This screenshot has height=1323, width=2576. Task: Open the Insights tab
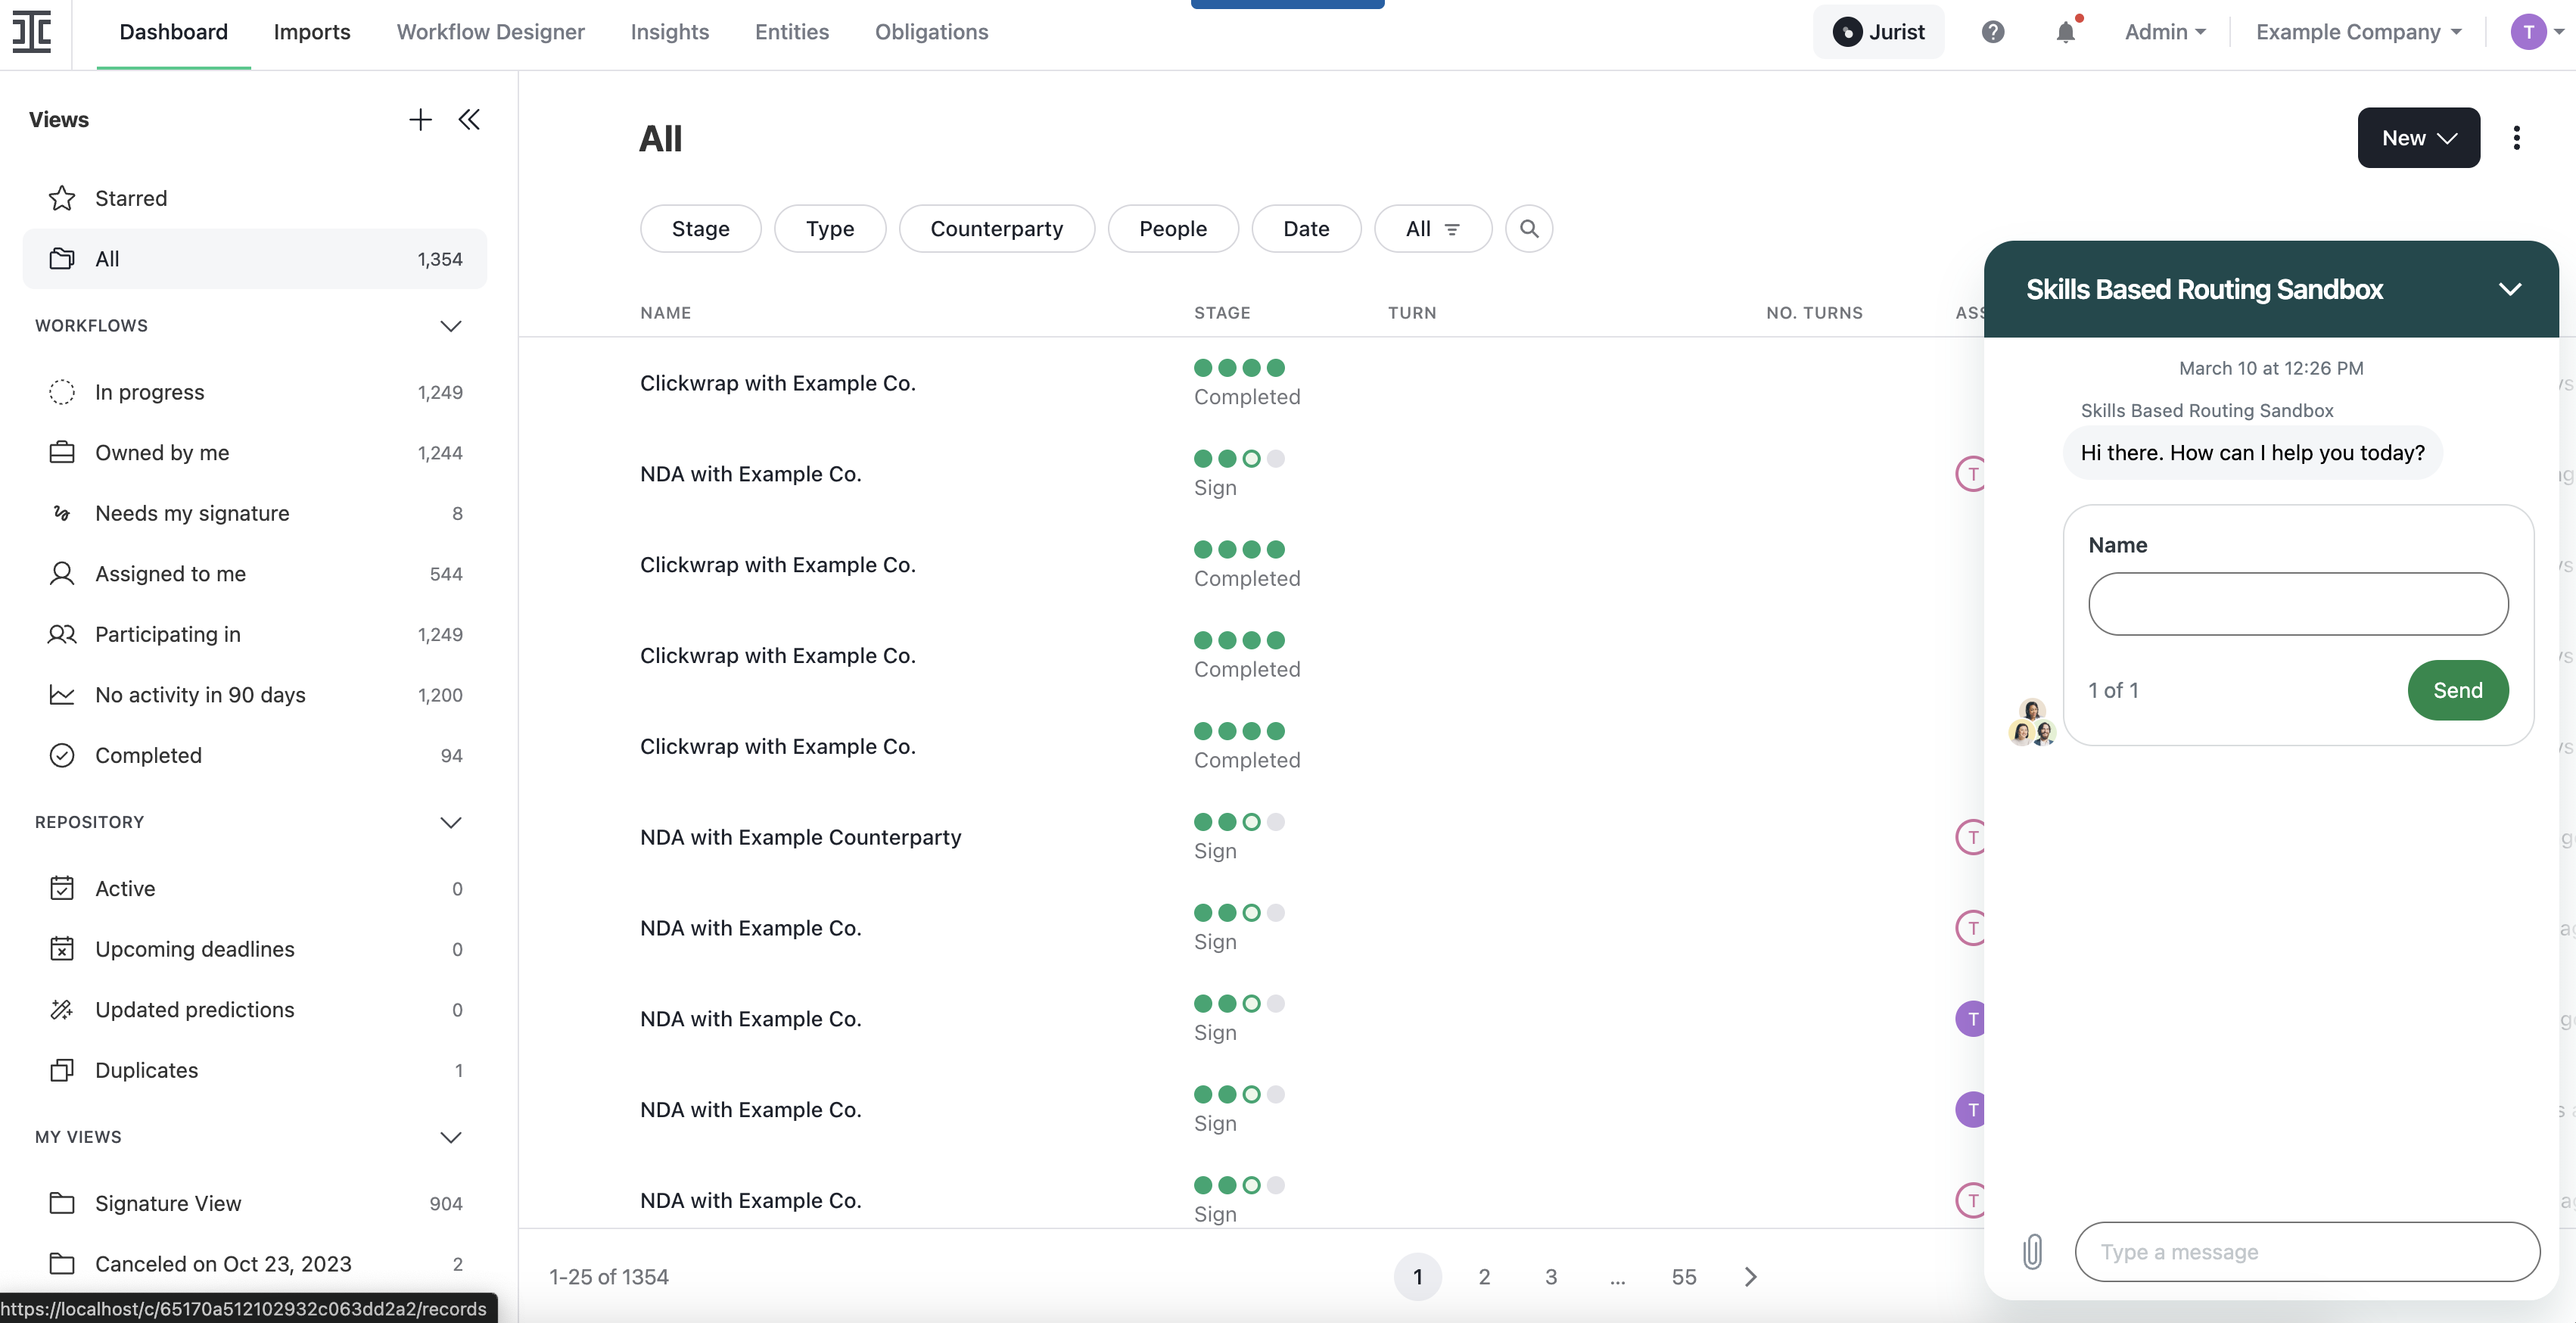click(669, 32)
